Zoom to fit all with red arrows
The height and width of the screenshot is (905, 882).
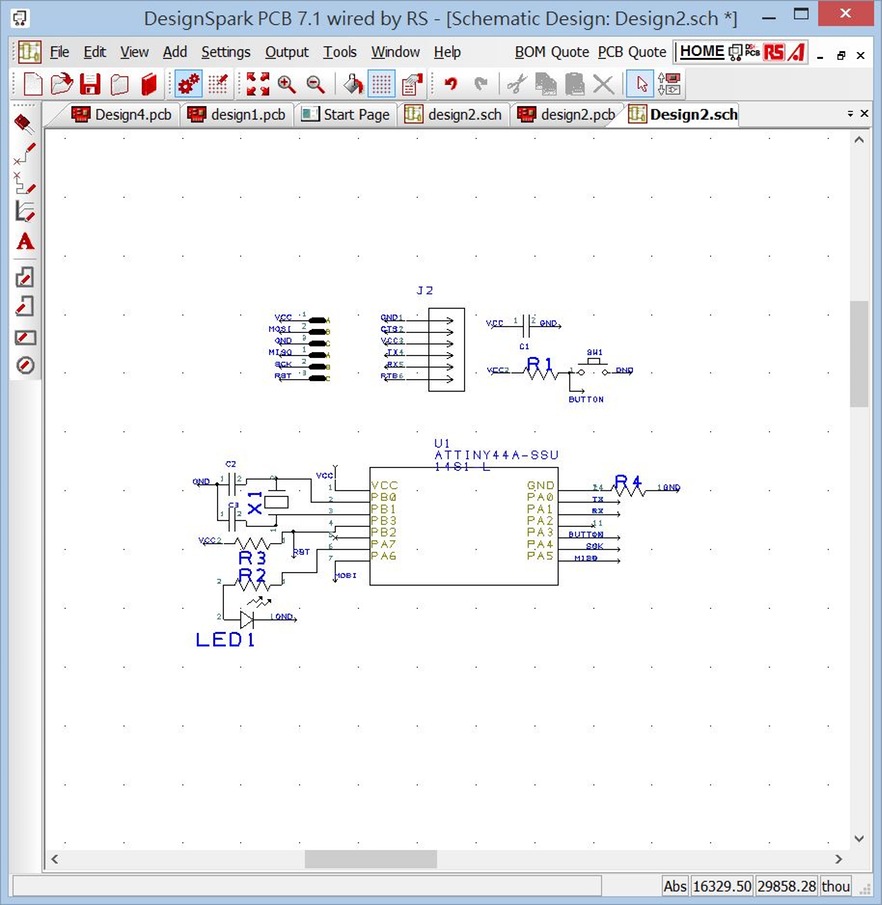257,84
